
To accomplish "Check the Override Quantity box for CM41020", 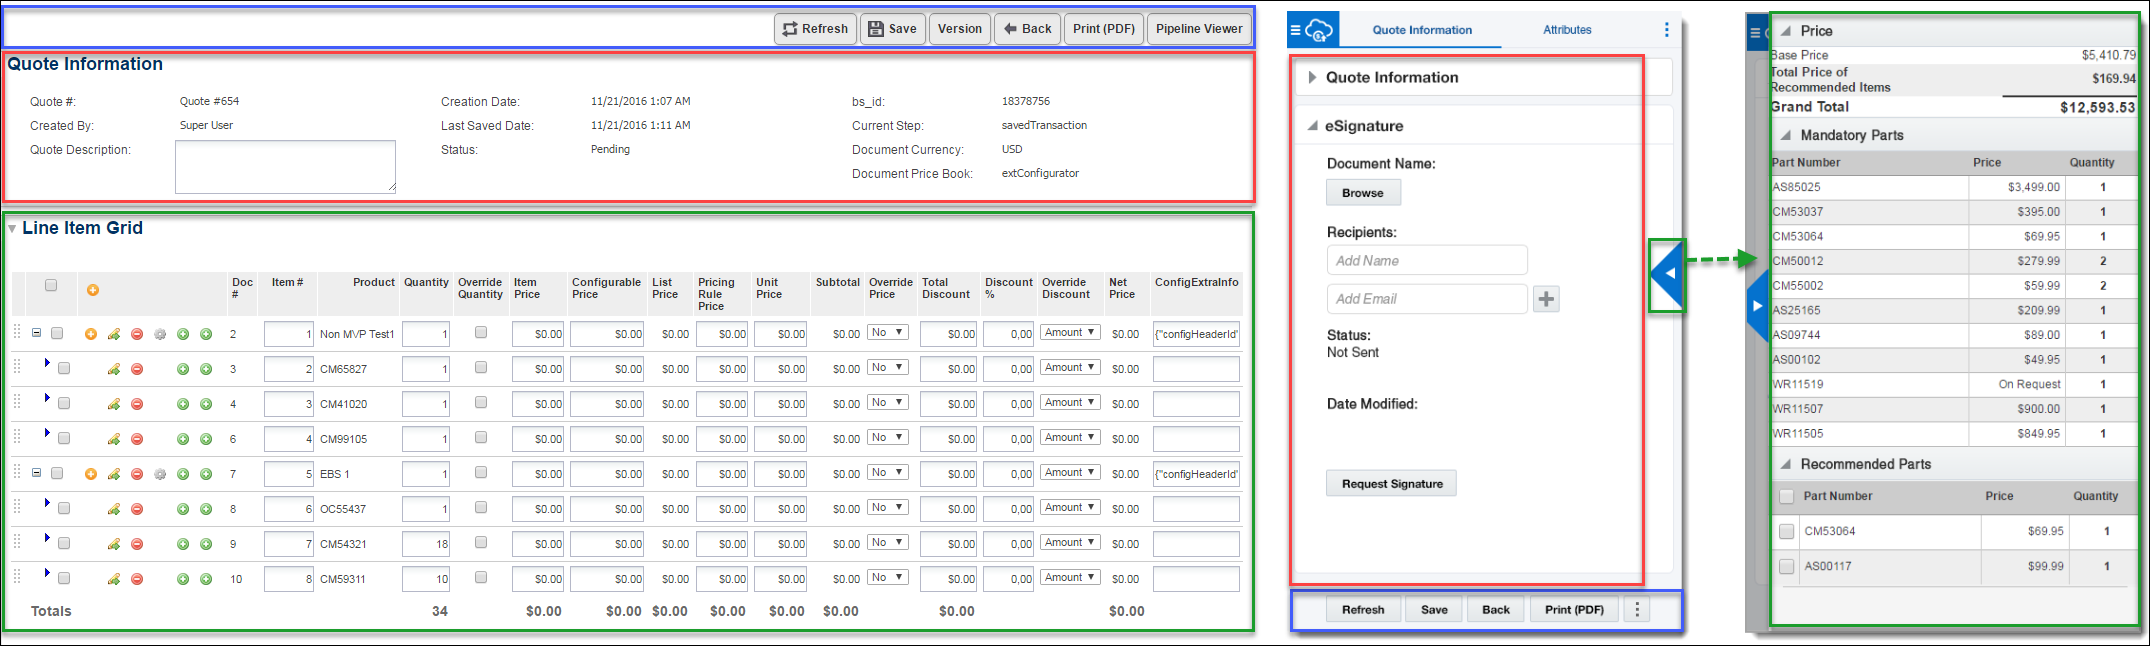I will pyautogui.click(x=481, y=402).
